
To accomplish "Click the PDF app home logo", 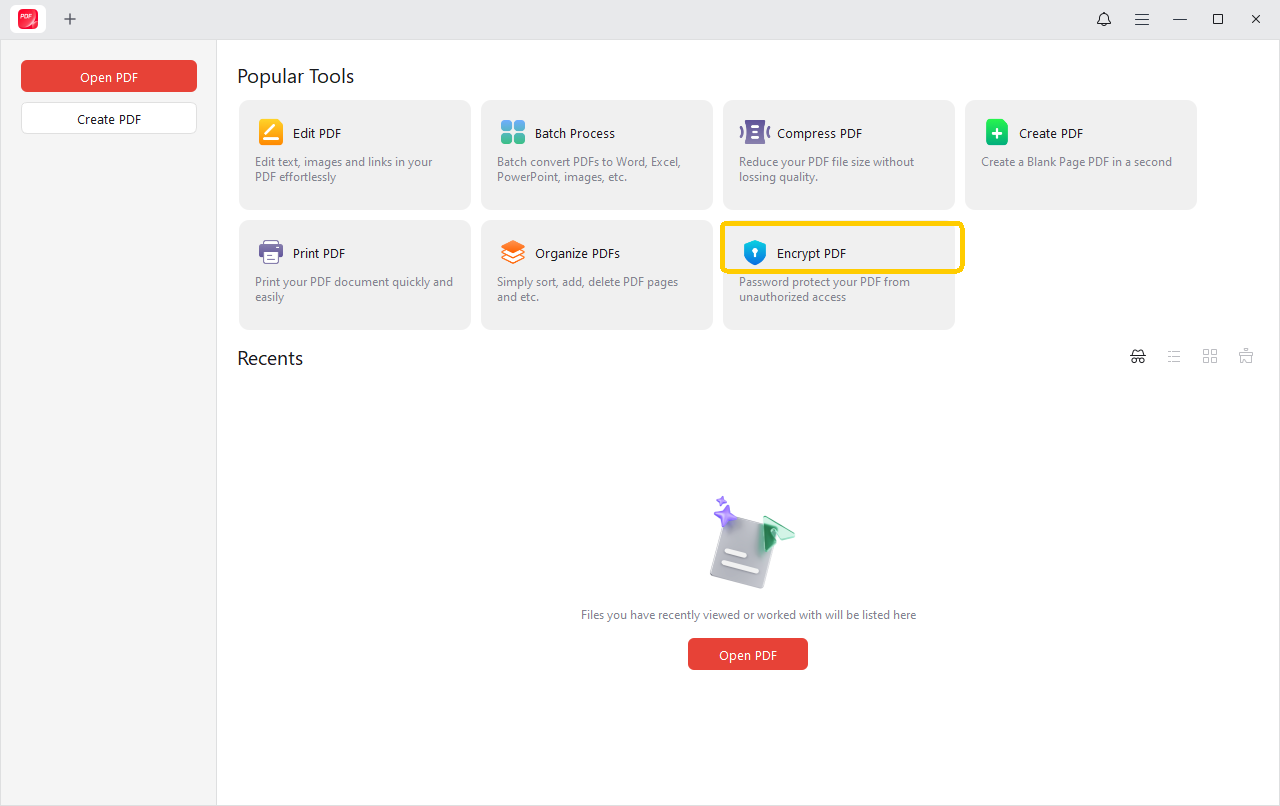I will tap(28, 19).
